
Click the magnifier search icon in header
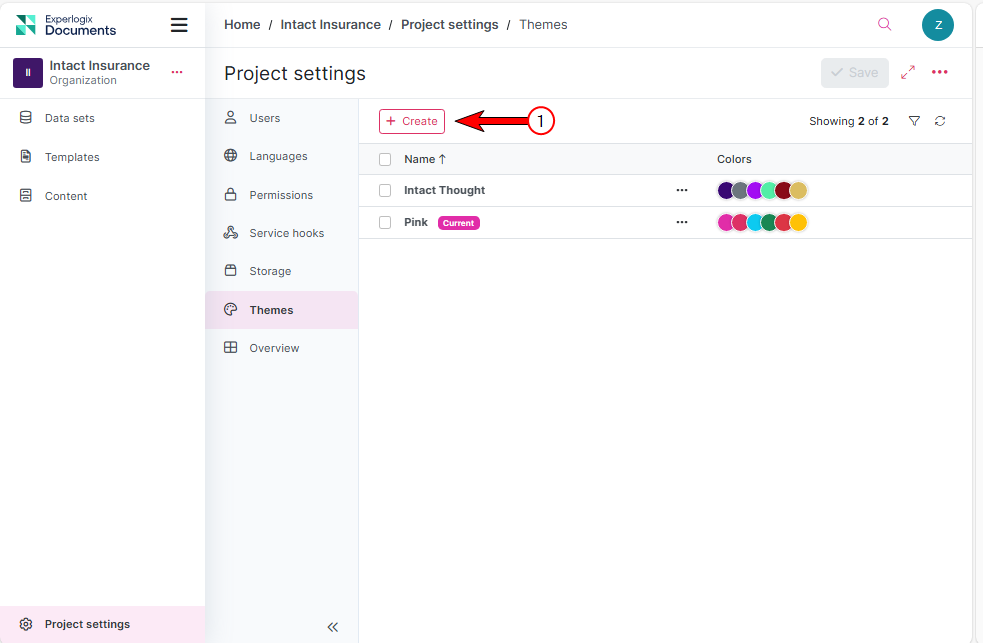[884, 25]
